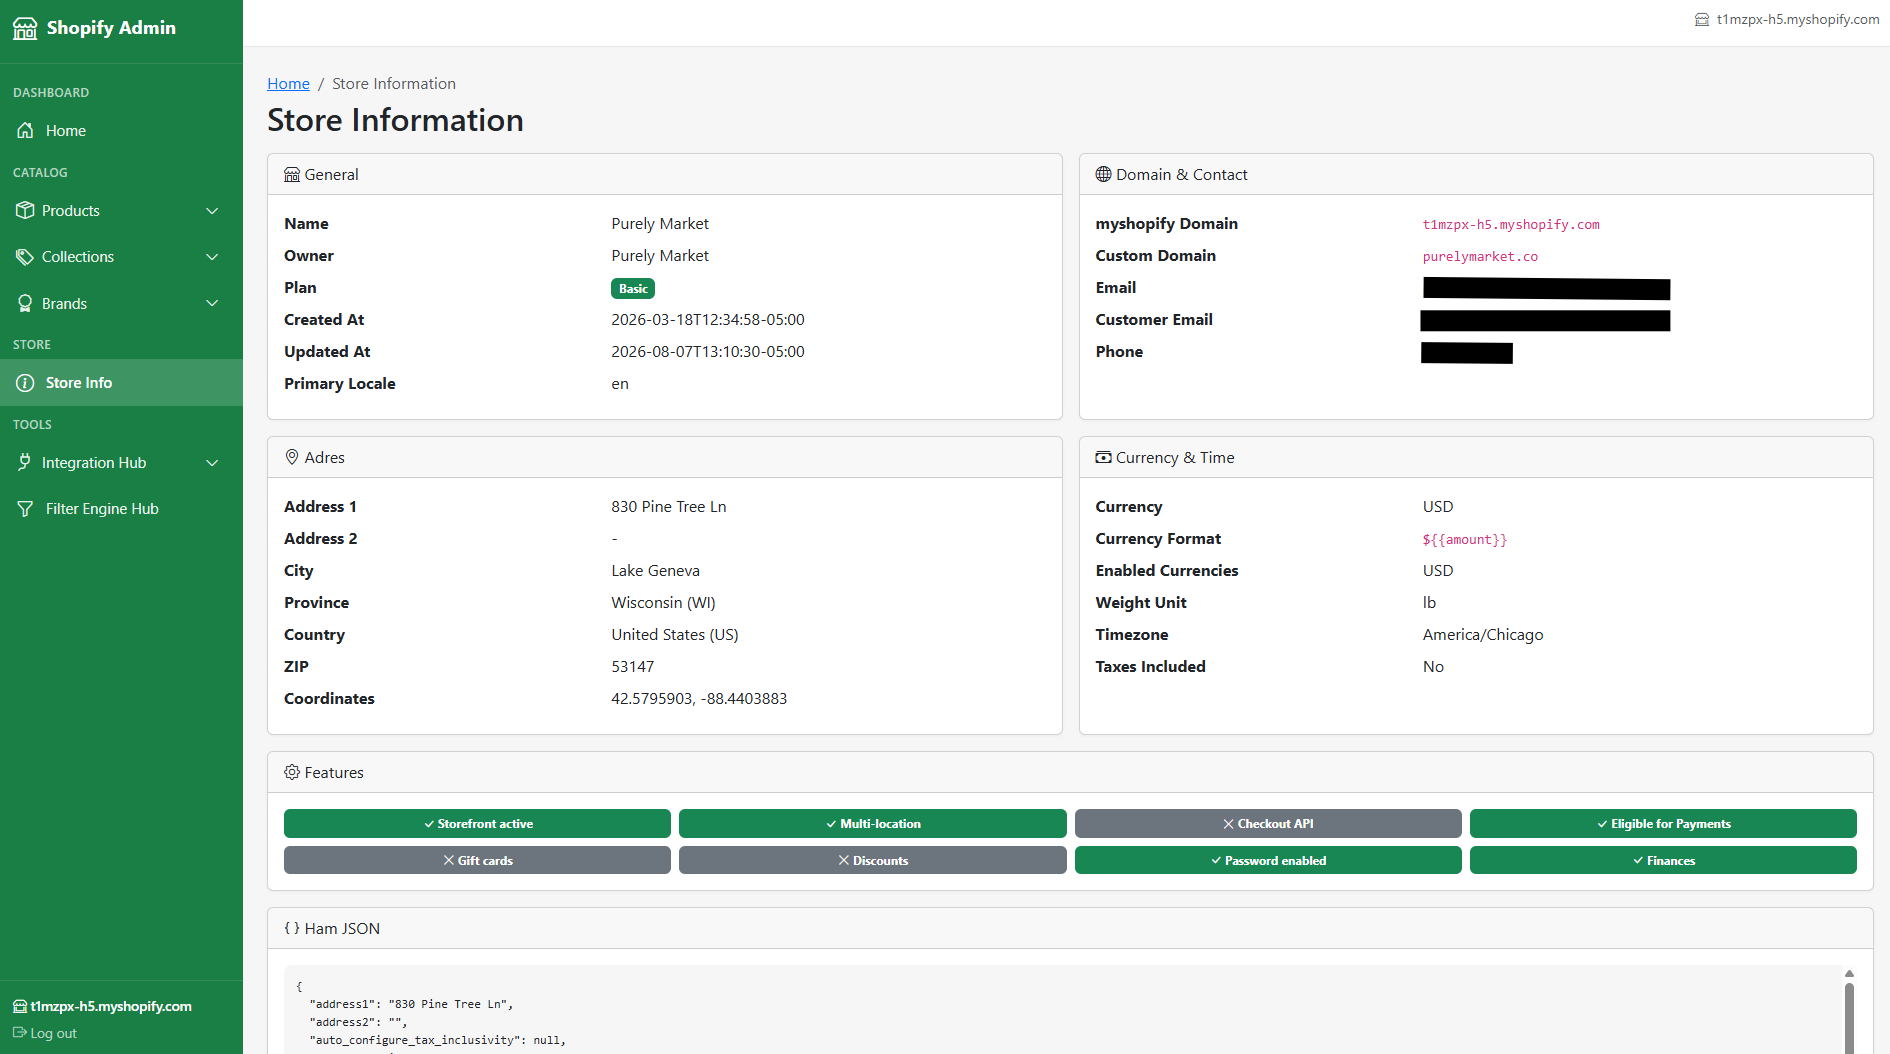Open Integration Hub sidebar menu
The width and height of the screenshot is (1890, 1054).
point(121,463)
